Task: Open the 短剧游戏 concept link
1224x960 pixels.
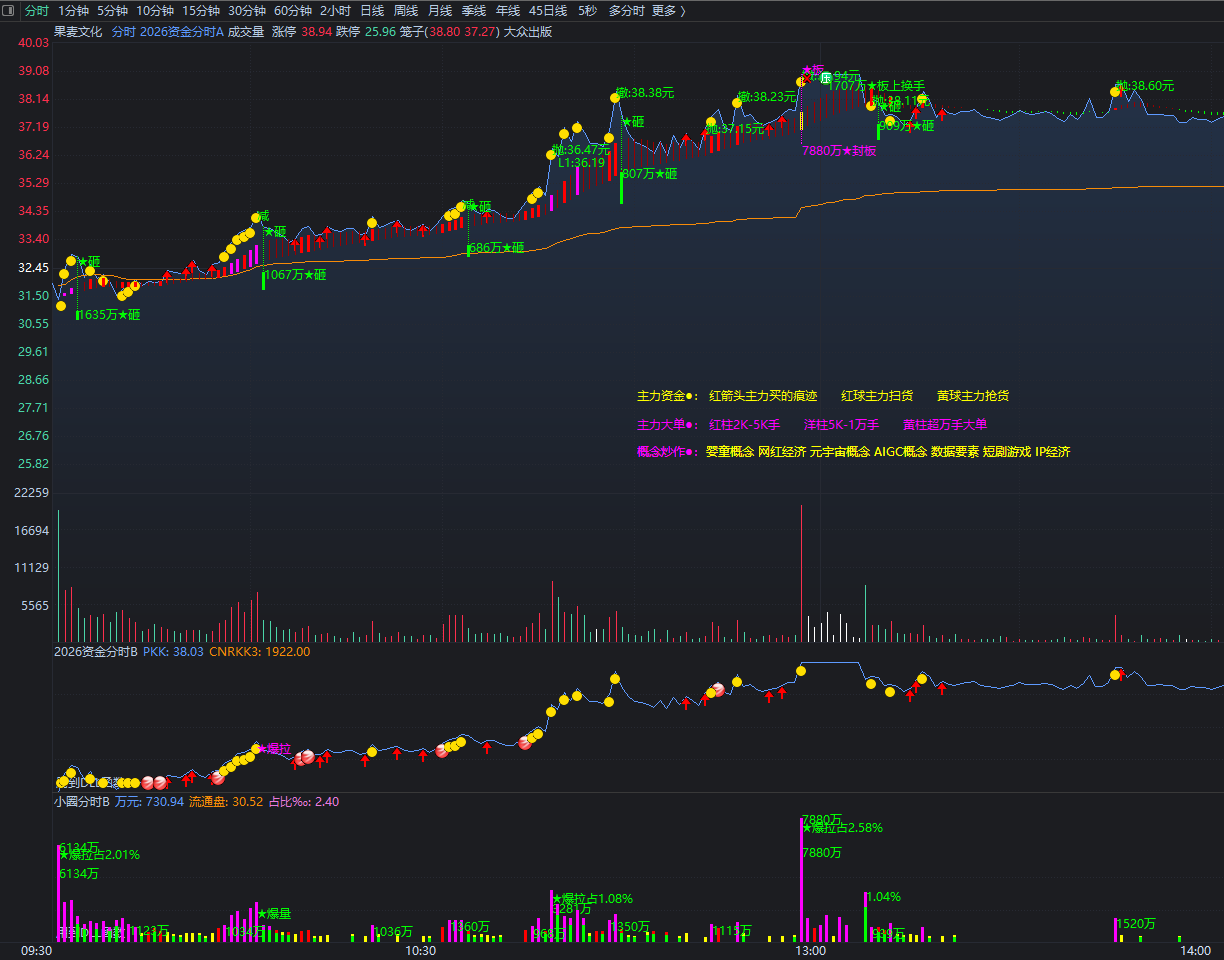Action: [1007, 452]
